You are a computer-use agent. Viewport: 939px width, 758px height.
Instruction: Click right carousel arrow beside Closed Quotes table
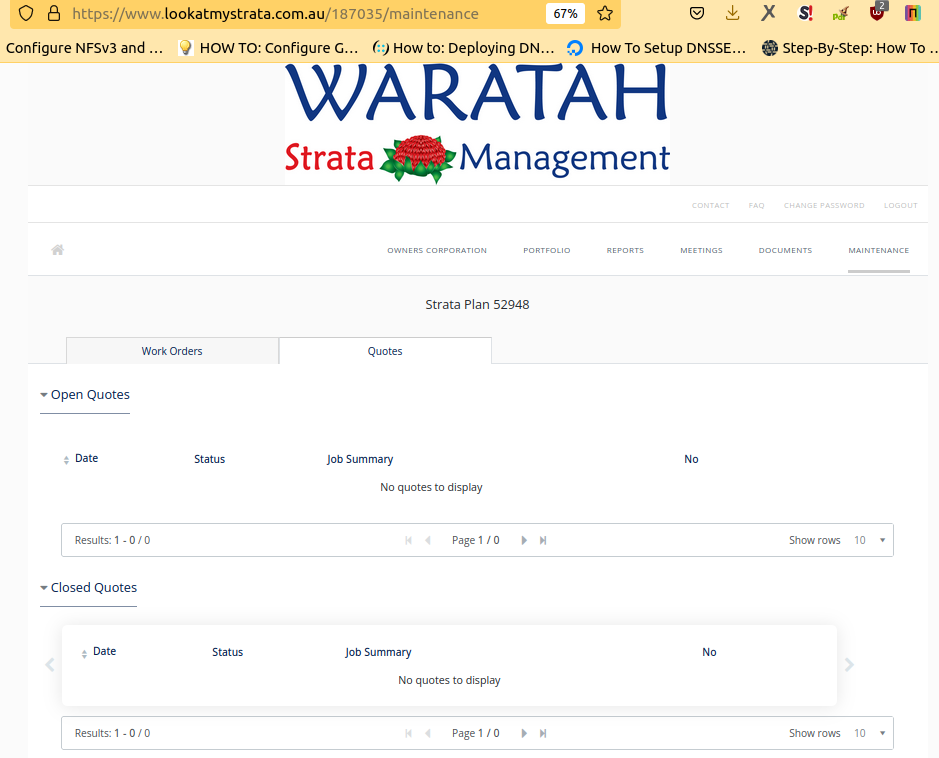[849, 665]
